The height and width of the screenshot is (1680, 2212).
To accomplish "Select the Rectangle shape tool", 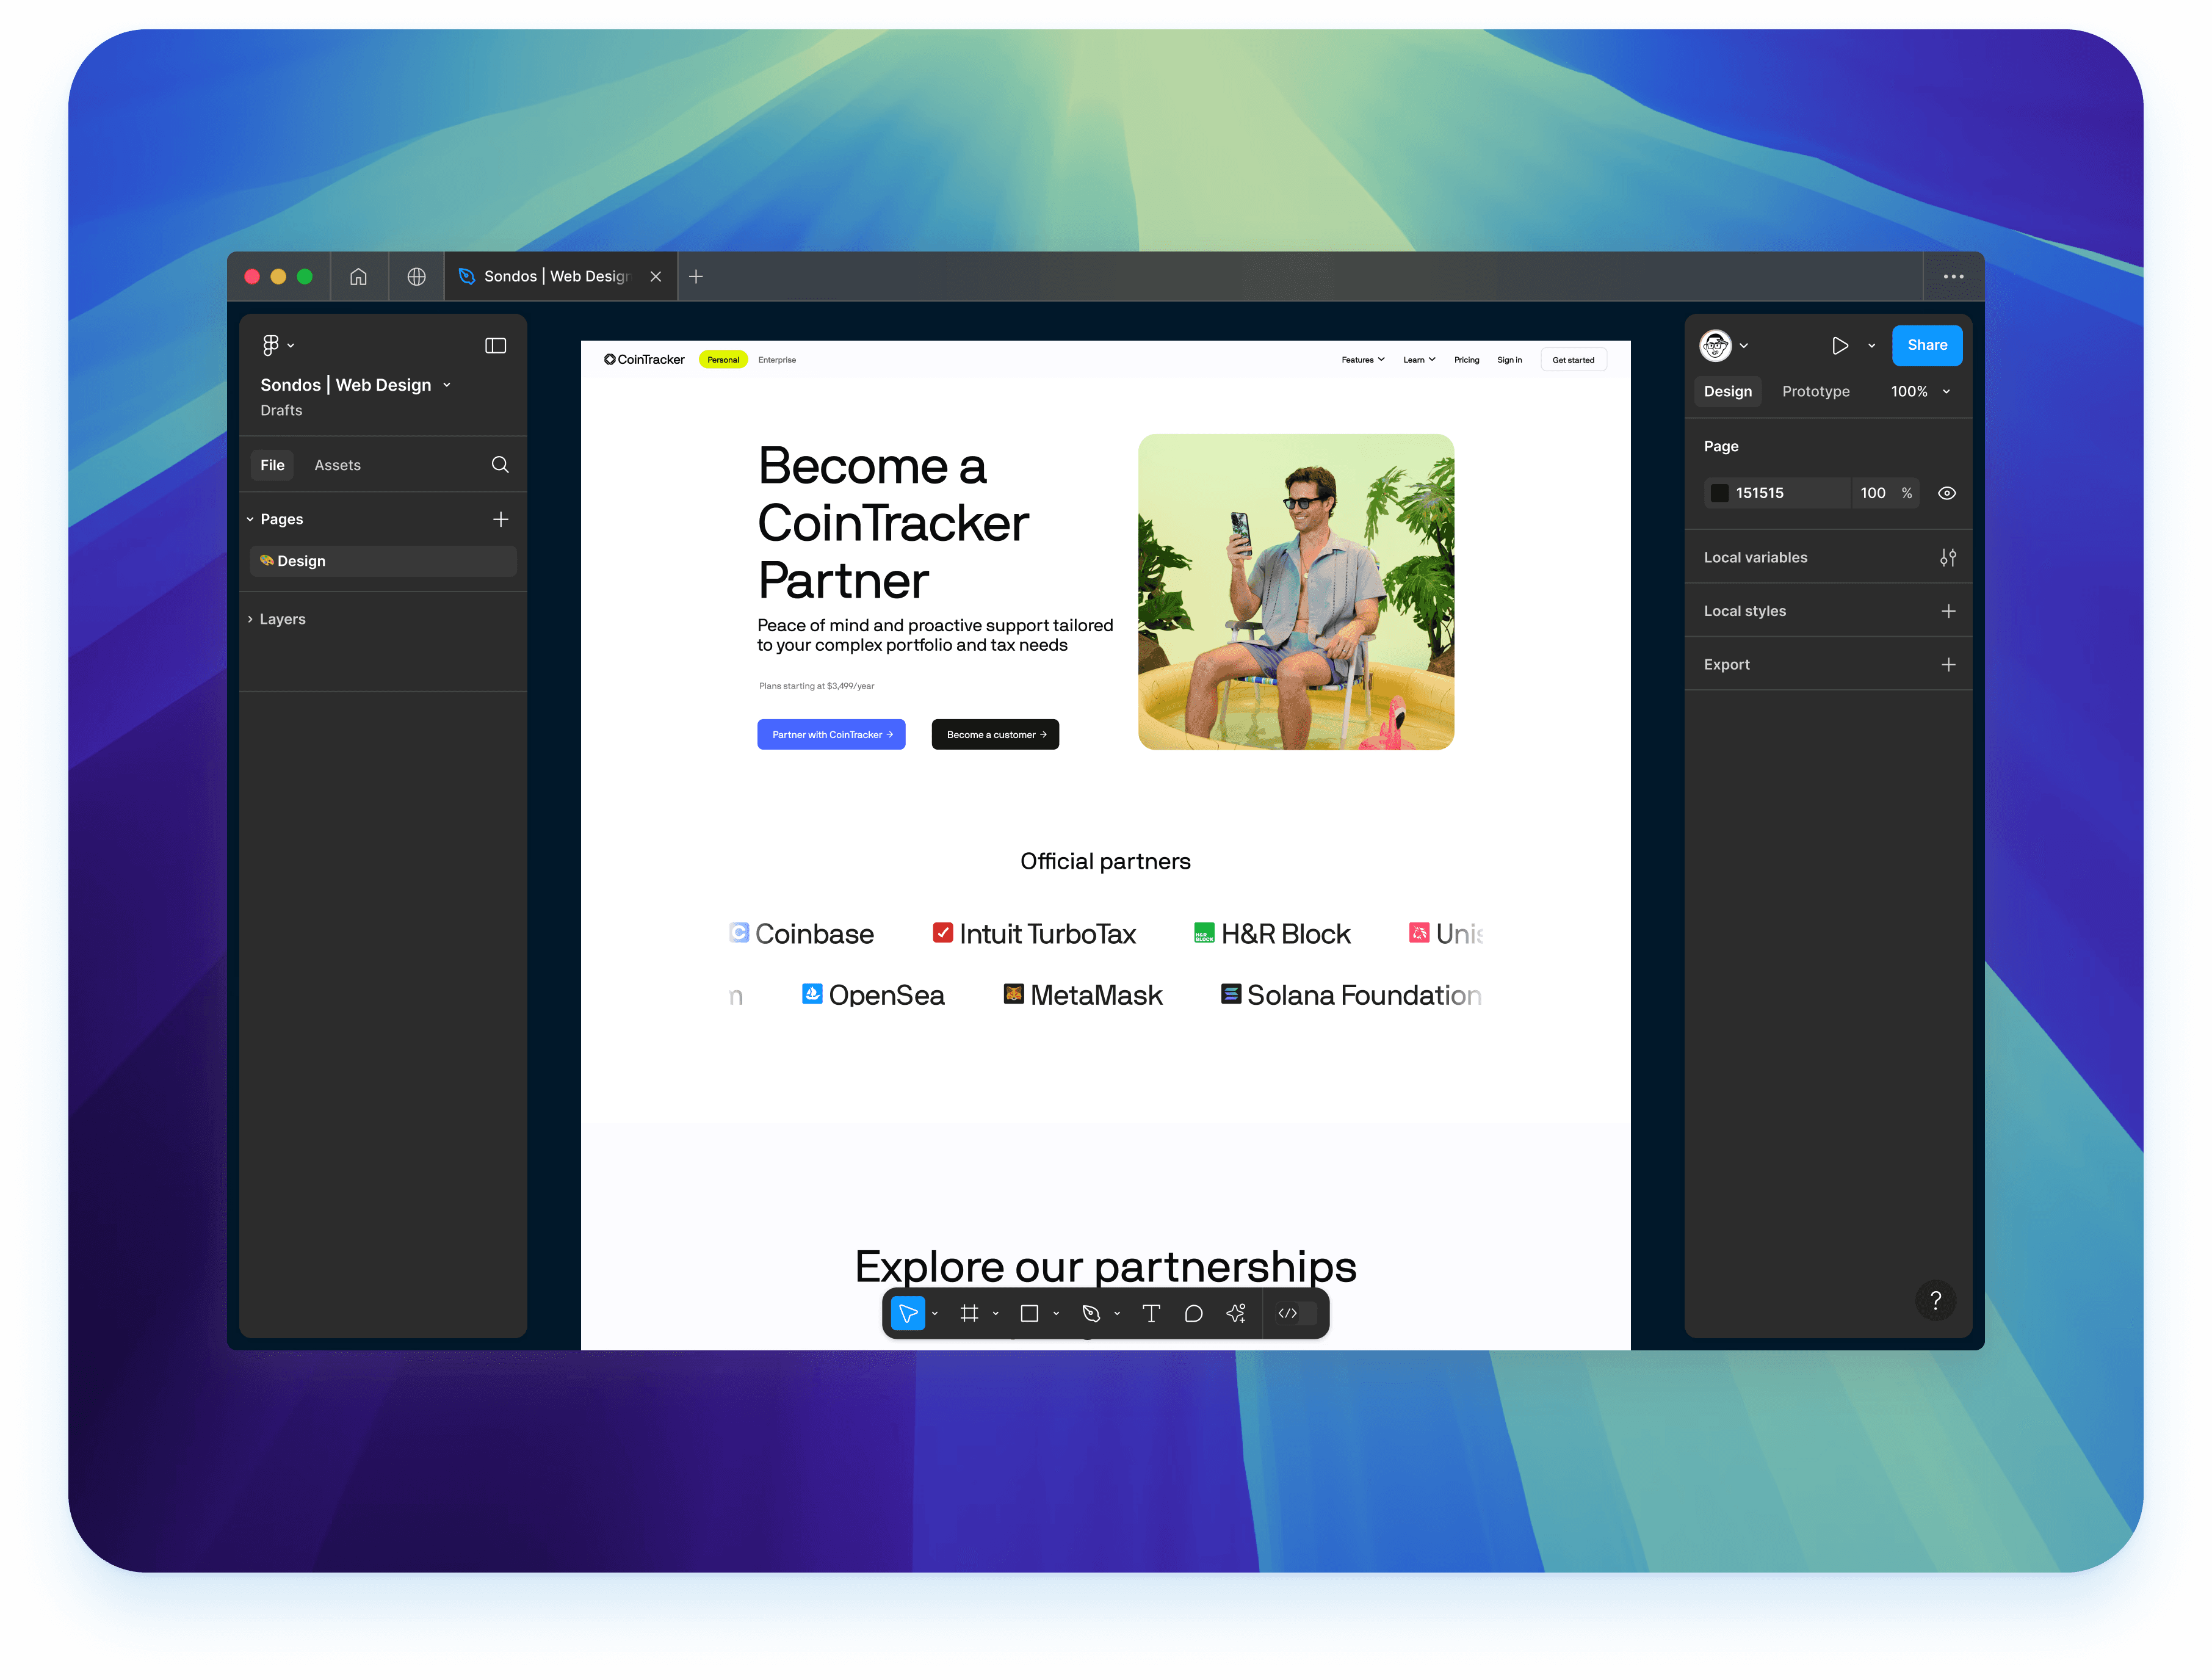I will point(1028,1313).
